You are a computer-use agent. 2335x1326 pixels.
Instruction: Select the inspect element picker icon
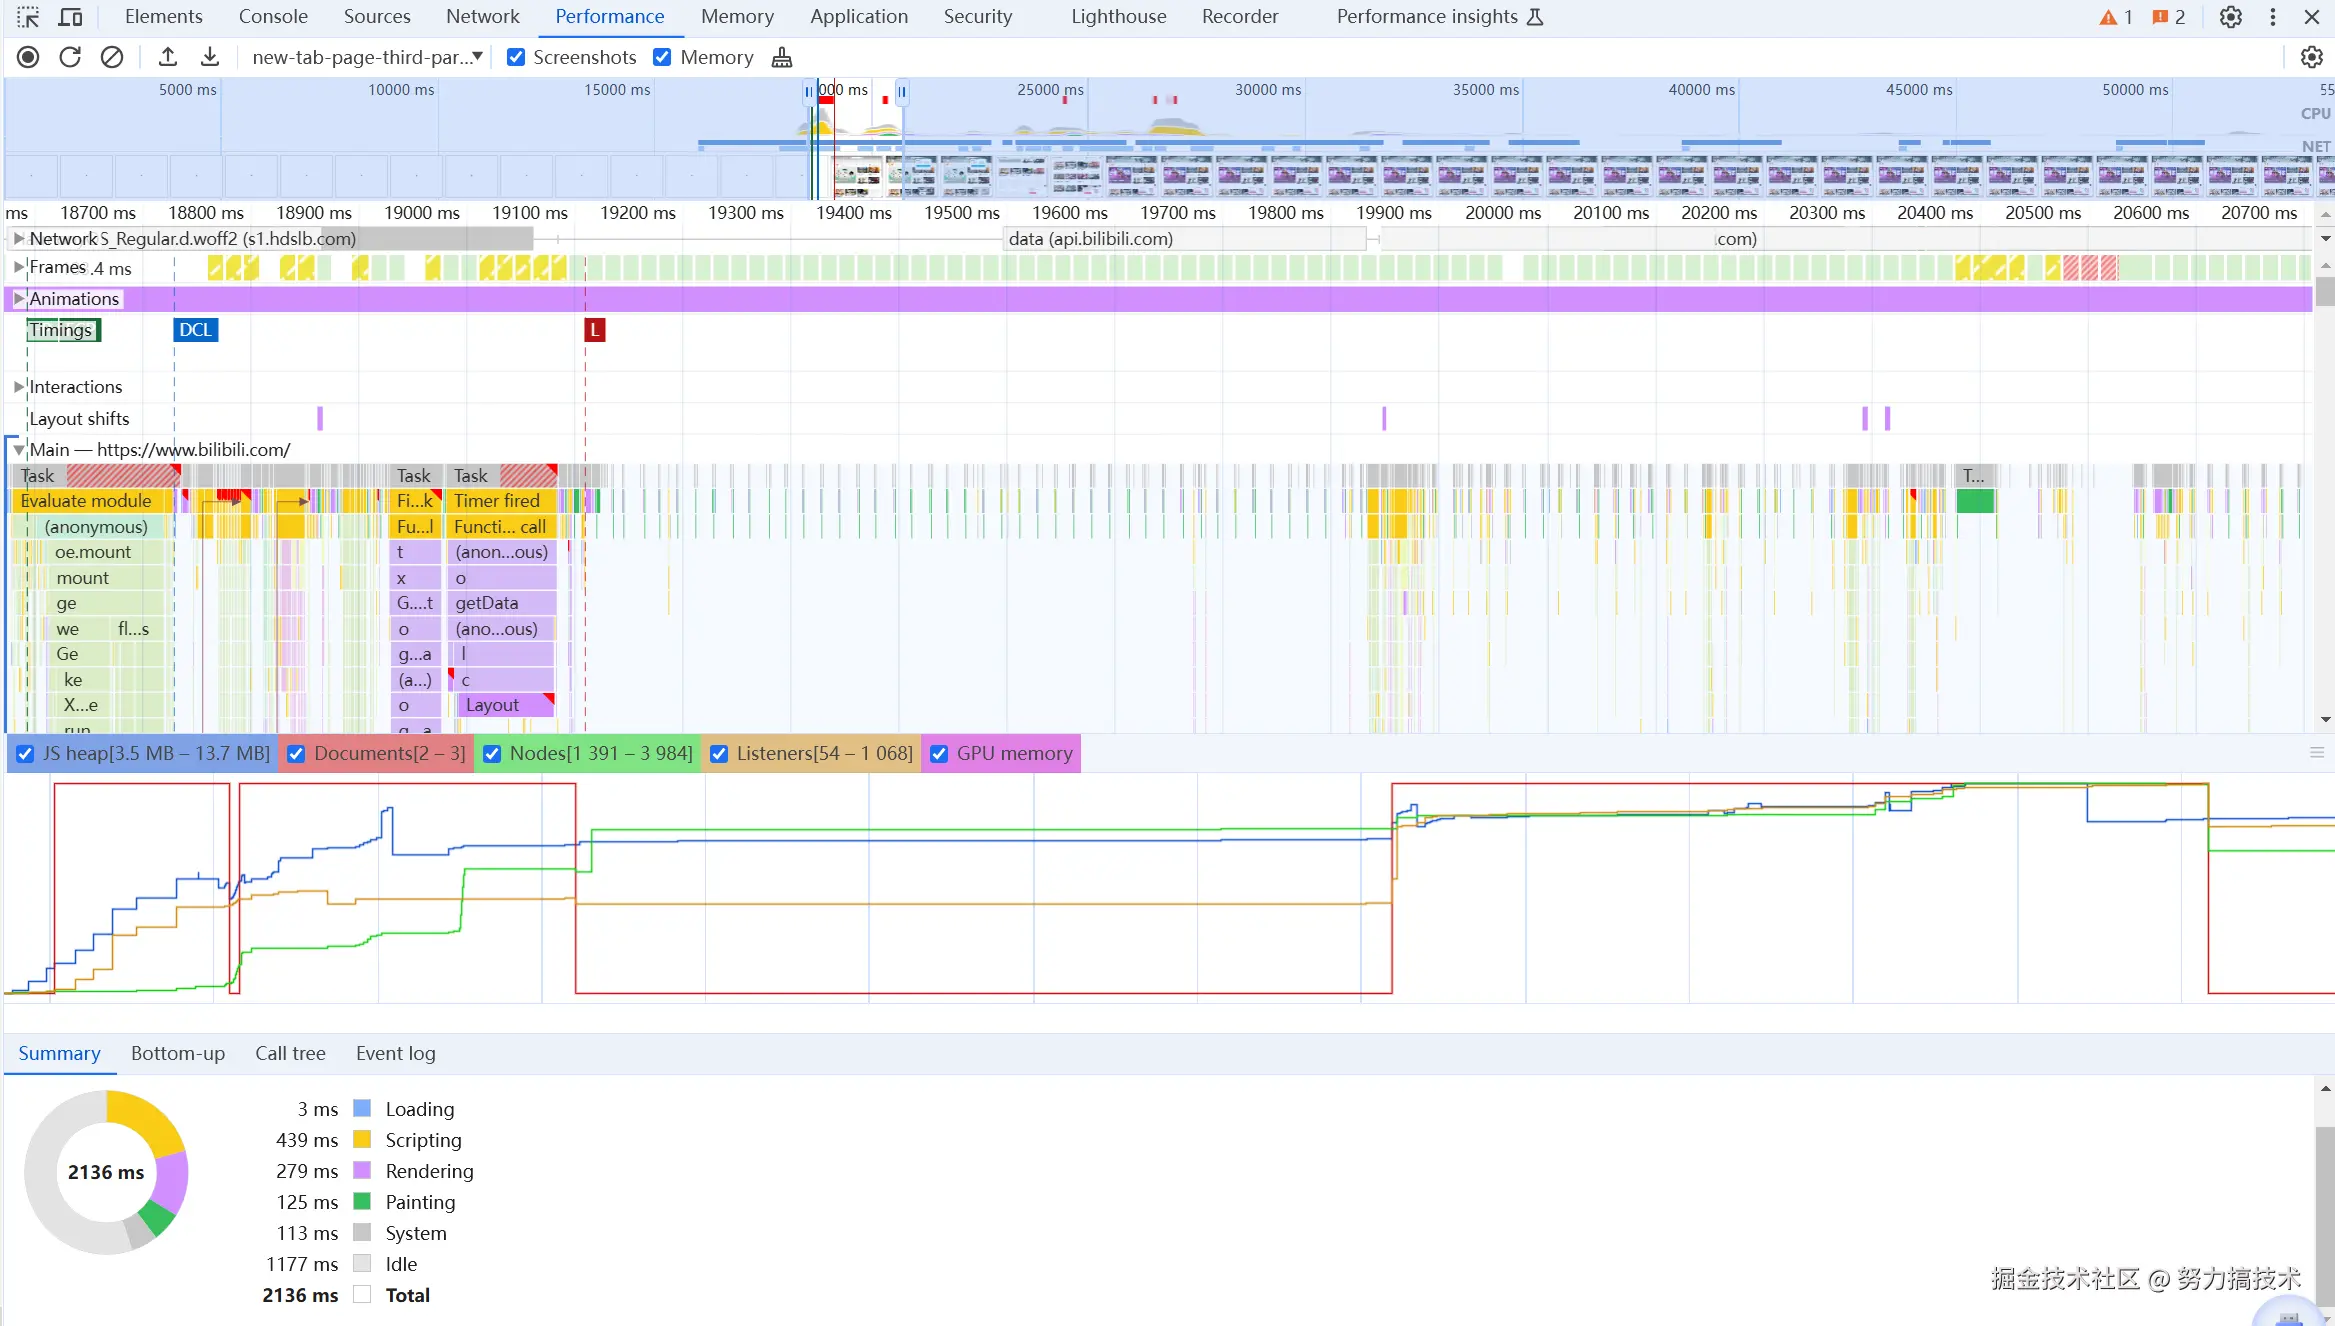coord(28,17)
